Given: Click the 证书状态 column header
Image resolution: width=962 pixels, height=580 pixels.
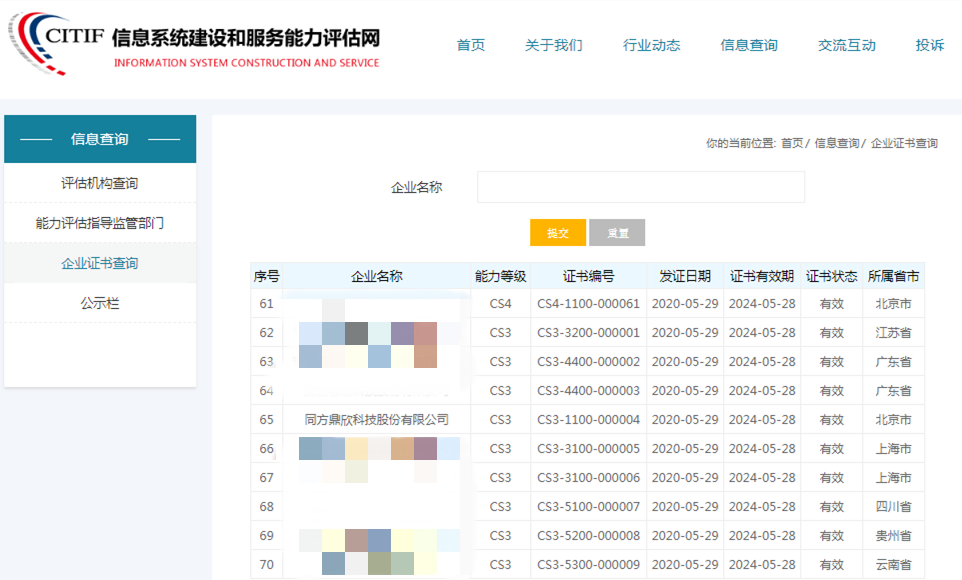Looking at the screenshot, I should 831,277.
